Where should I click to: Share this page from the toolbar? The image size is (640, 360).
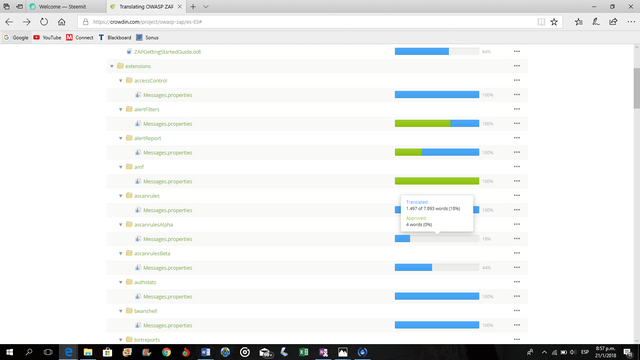pyautogui.click(x=613, y=22)
